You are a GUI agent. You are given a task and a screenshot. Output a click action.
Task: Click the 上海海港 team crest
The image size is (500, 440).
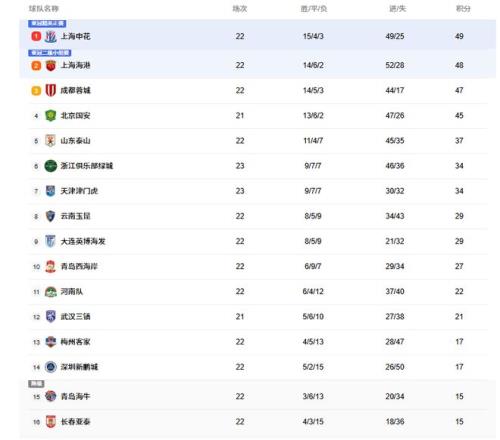pos(51,65)
